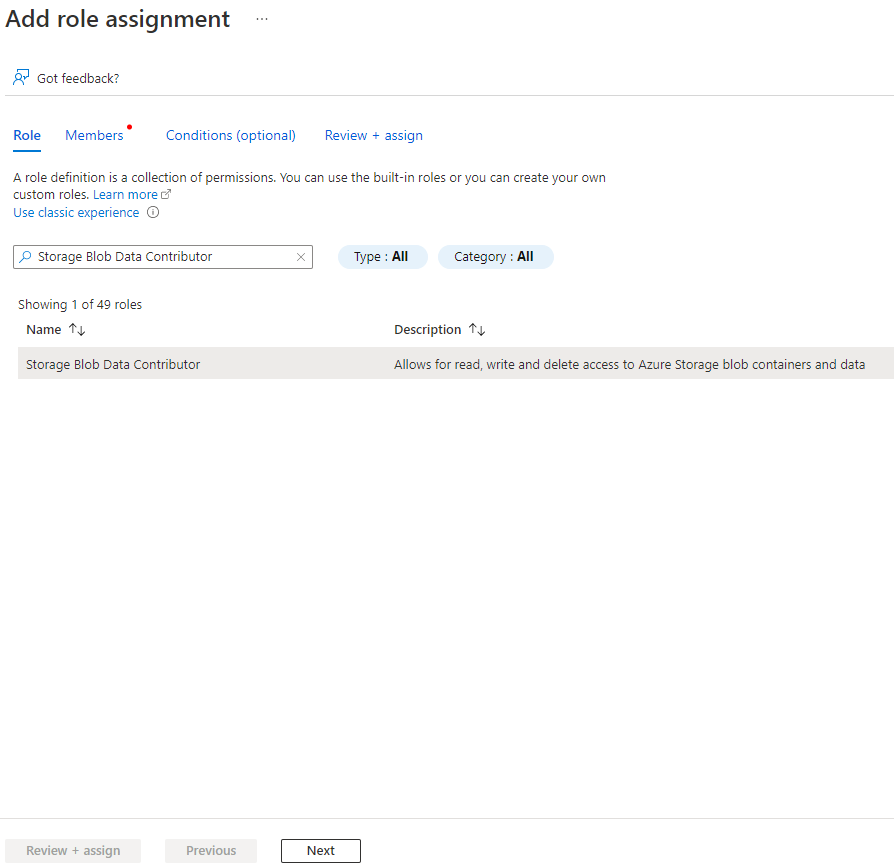894x867 pixels.
Task: Click 'Showing 1 of 49 roles' text
Action: [x=80, y=305]
